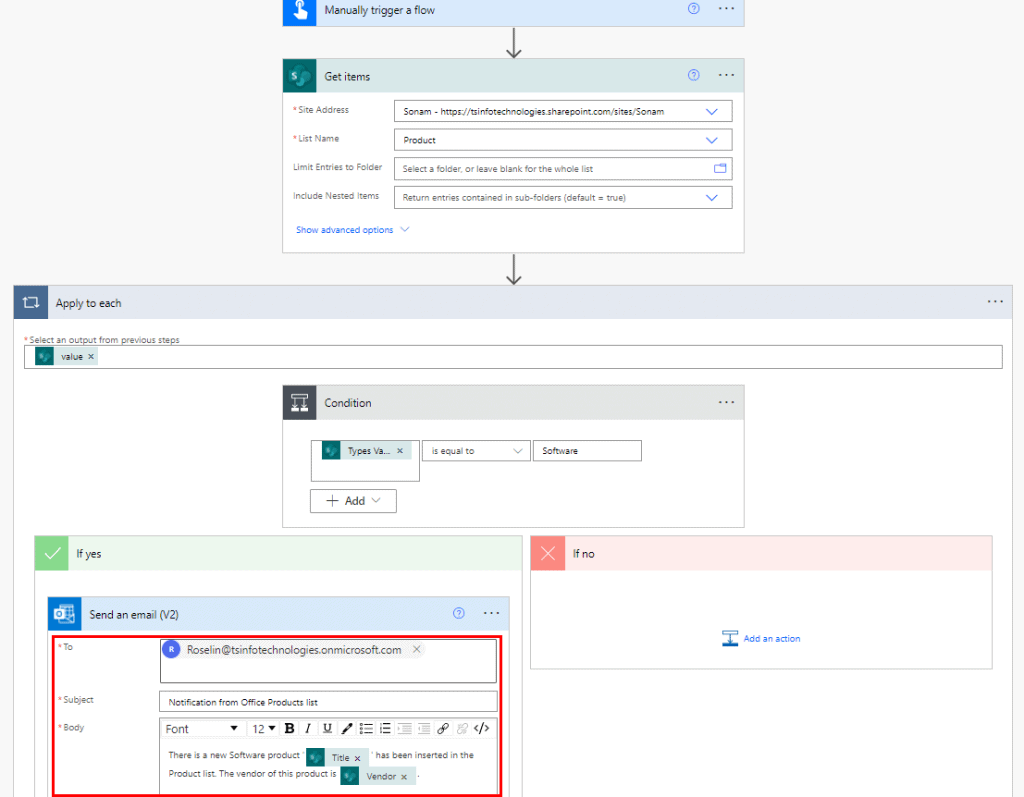Expand the Site Address dropdown

712,112
